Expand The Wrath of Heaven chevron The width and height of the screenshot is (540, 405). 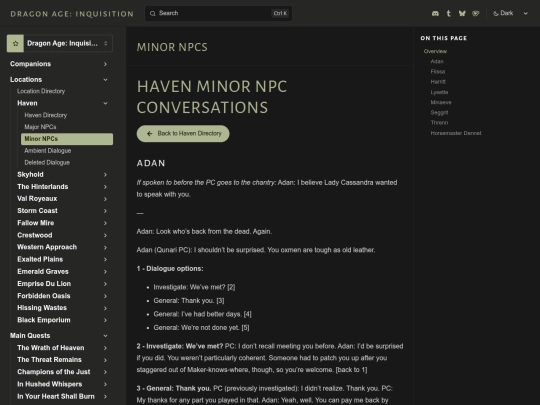point(105,348)
